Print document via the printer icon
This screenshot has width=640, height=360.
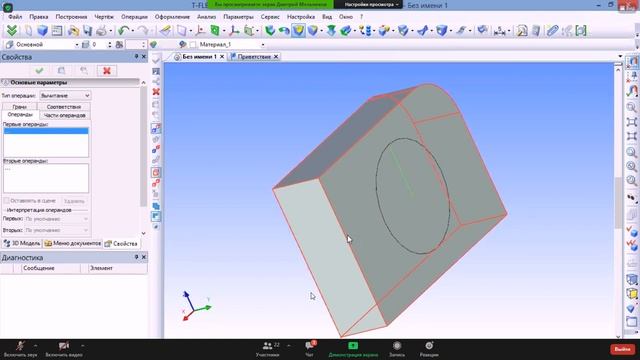pyautogui.click(x=101, y=31)
